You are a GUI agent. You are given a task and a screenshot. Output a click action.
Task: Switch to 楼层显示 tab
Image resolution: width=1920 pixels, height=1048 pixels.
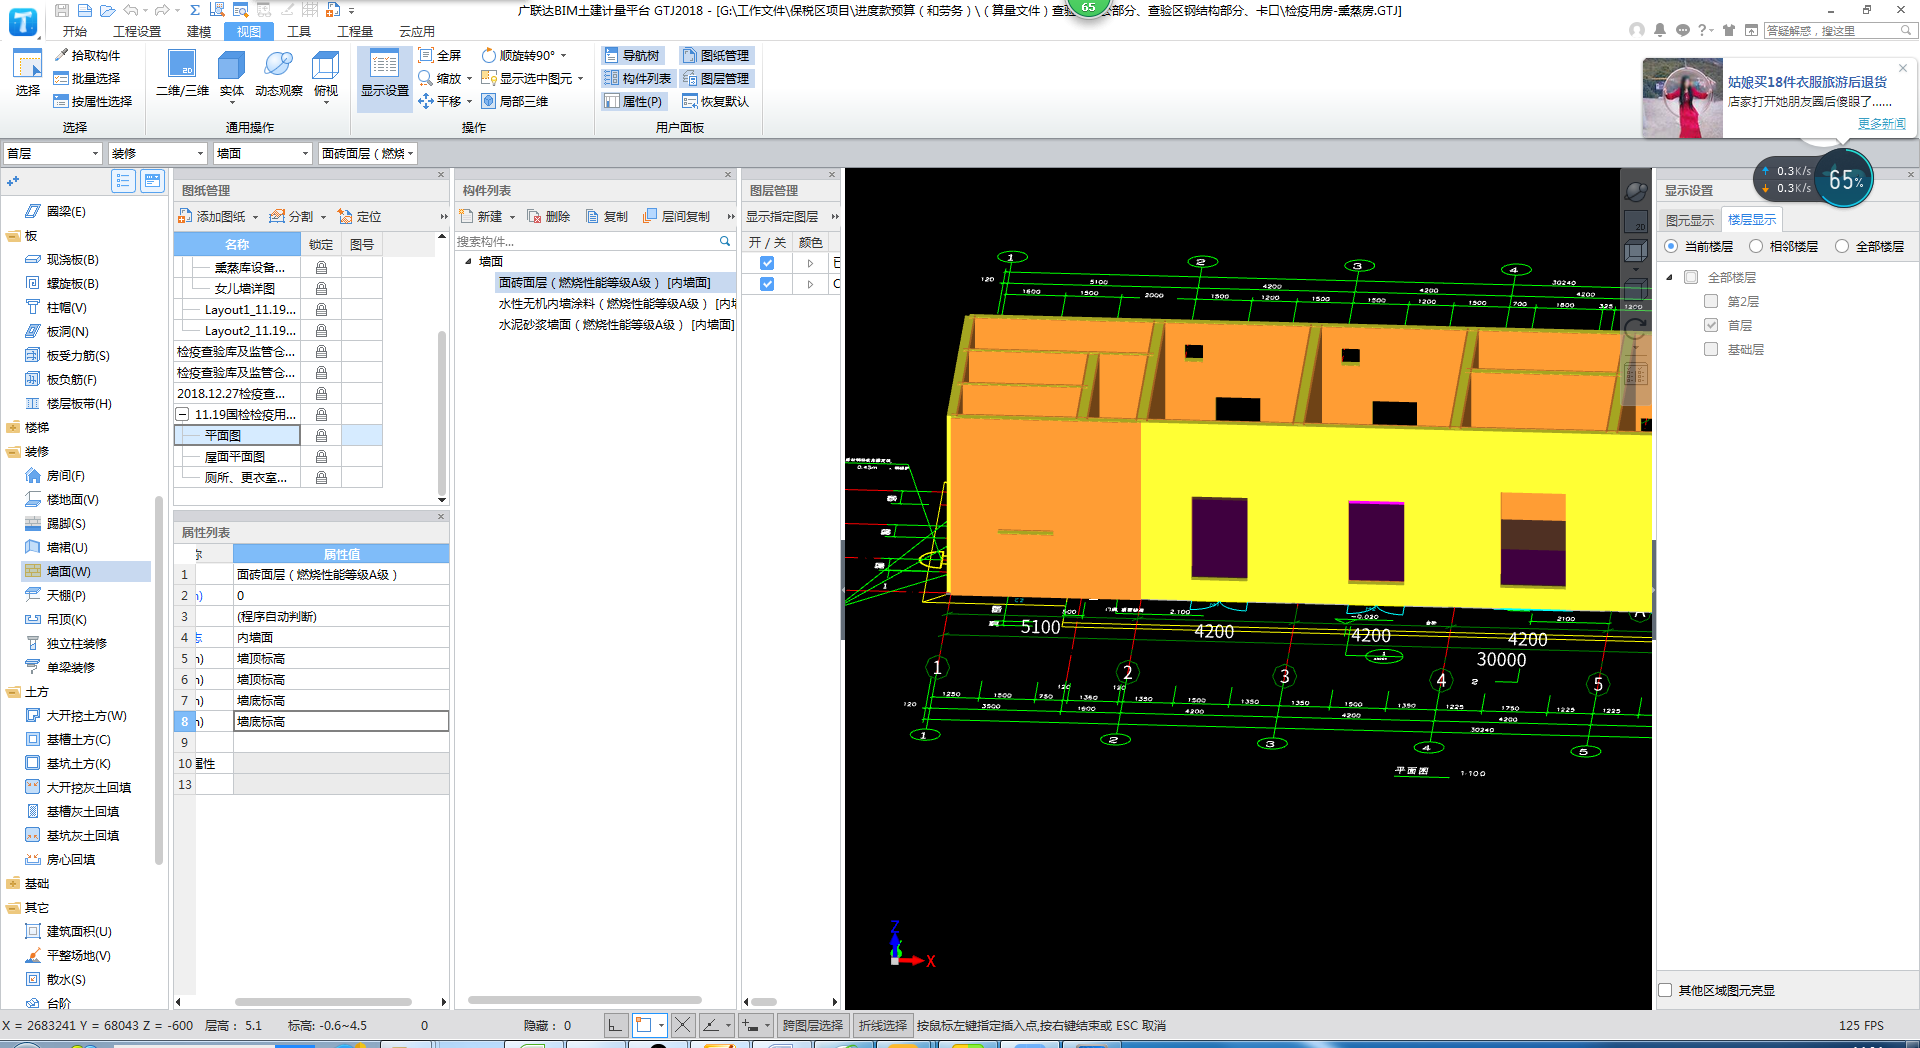coord(1752,220)
